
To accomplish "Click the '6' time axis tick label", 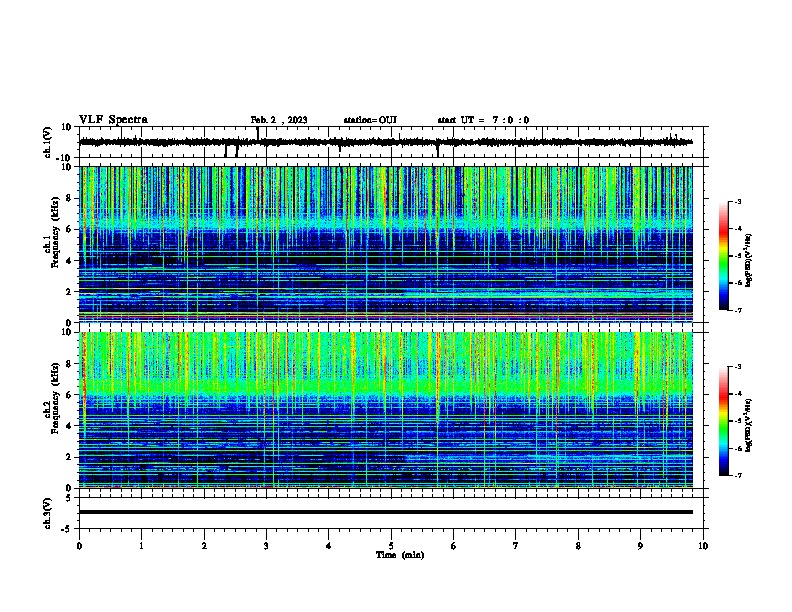I will pos(454,546).
